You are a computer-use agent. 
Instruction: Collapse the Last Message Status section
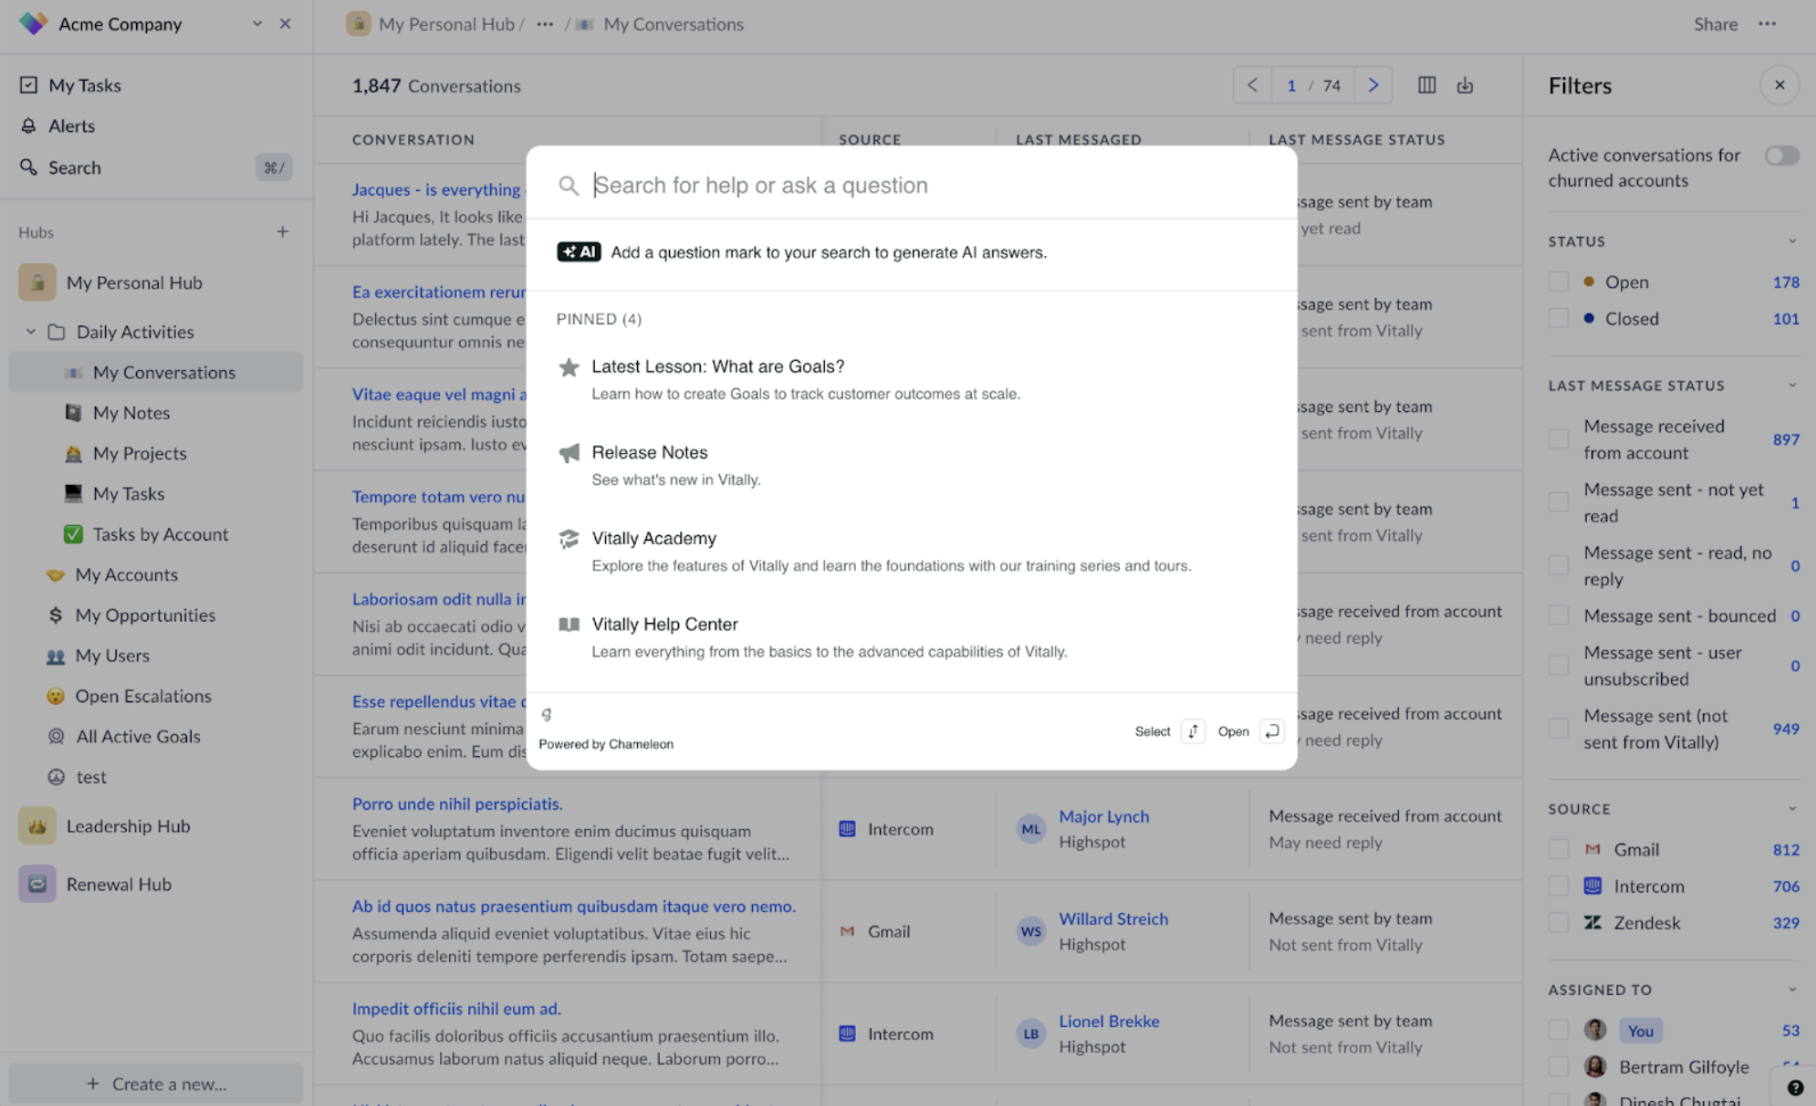click(x=1792, y=385)
